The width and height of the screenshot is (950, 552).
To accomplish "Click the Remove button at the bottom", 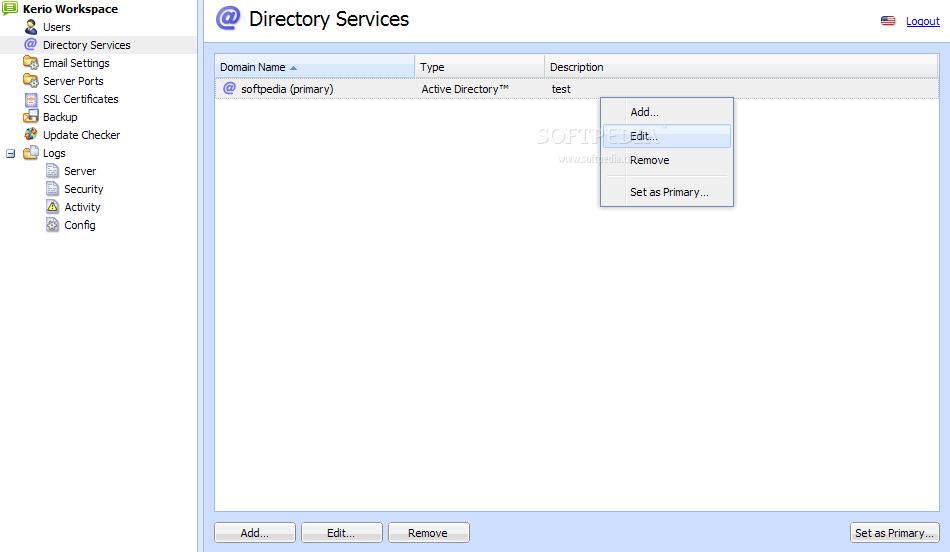I will click(428, 533).
